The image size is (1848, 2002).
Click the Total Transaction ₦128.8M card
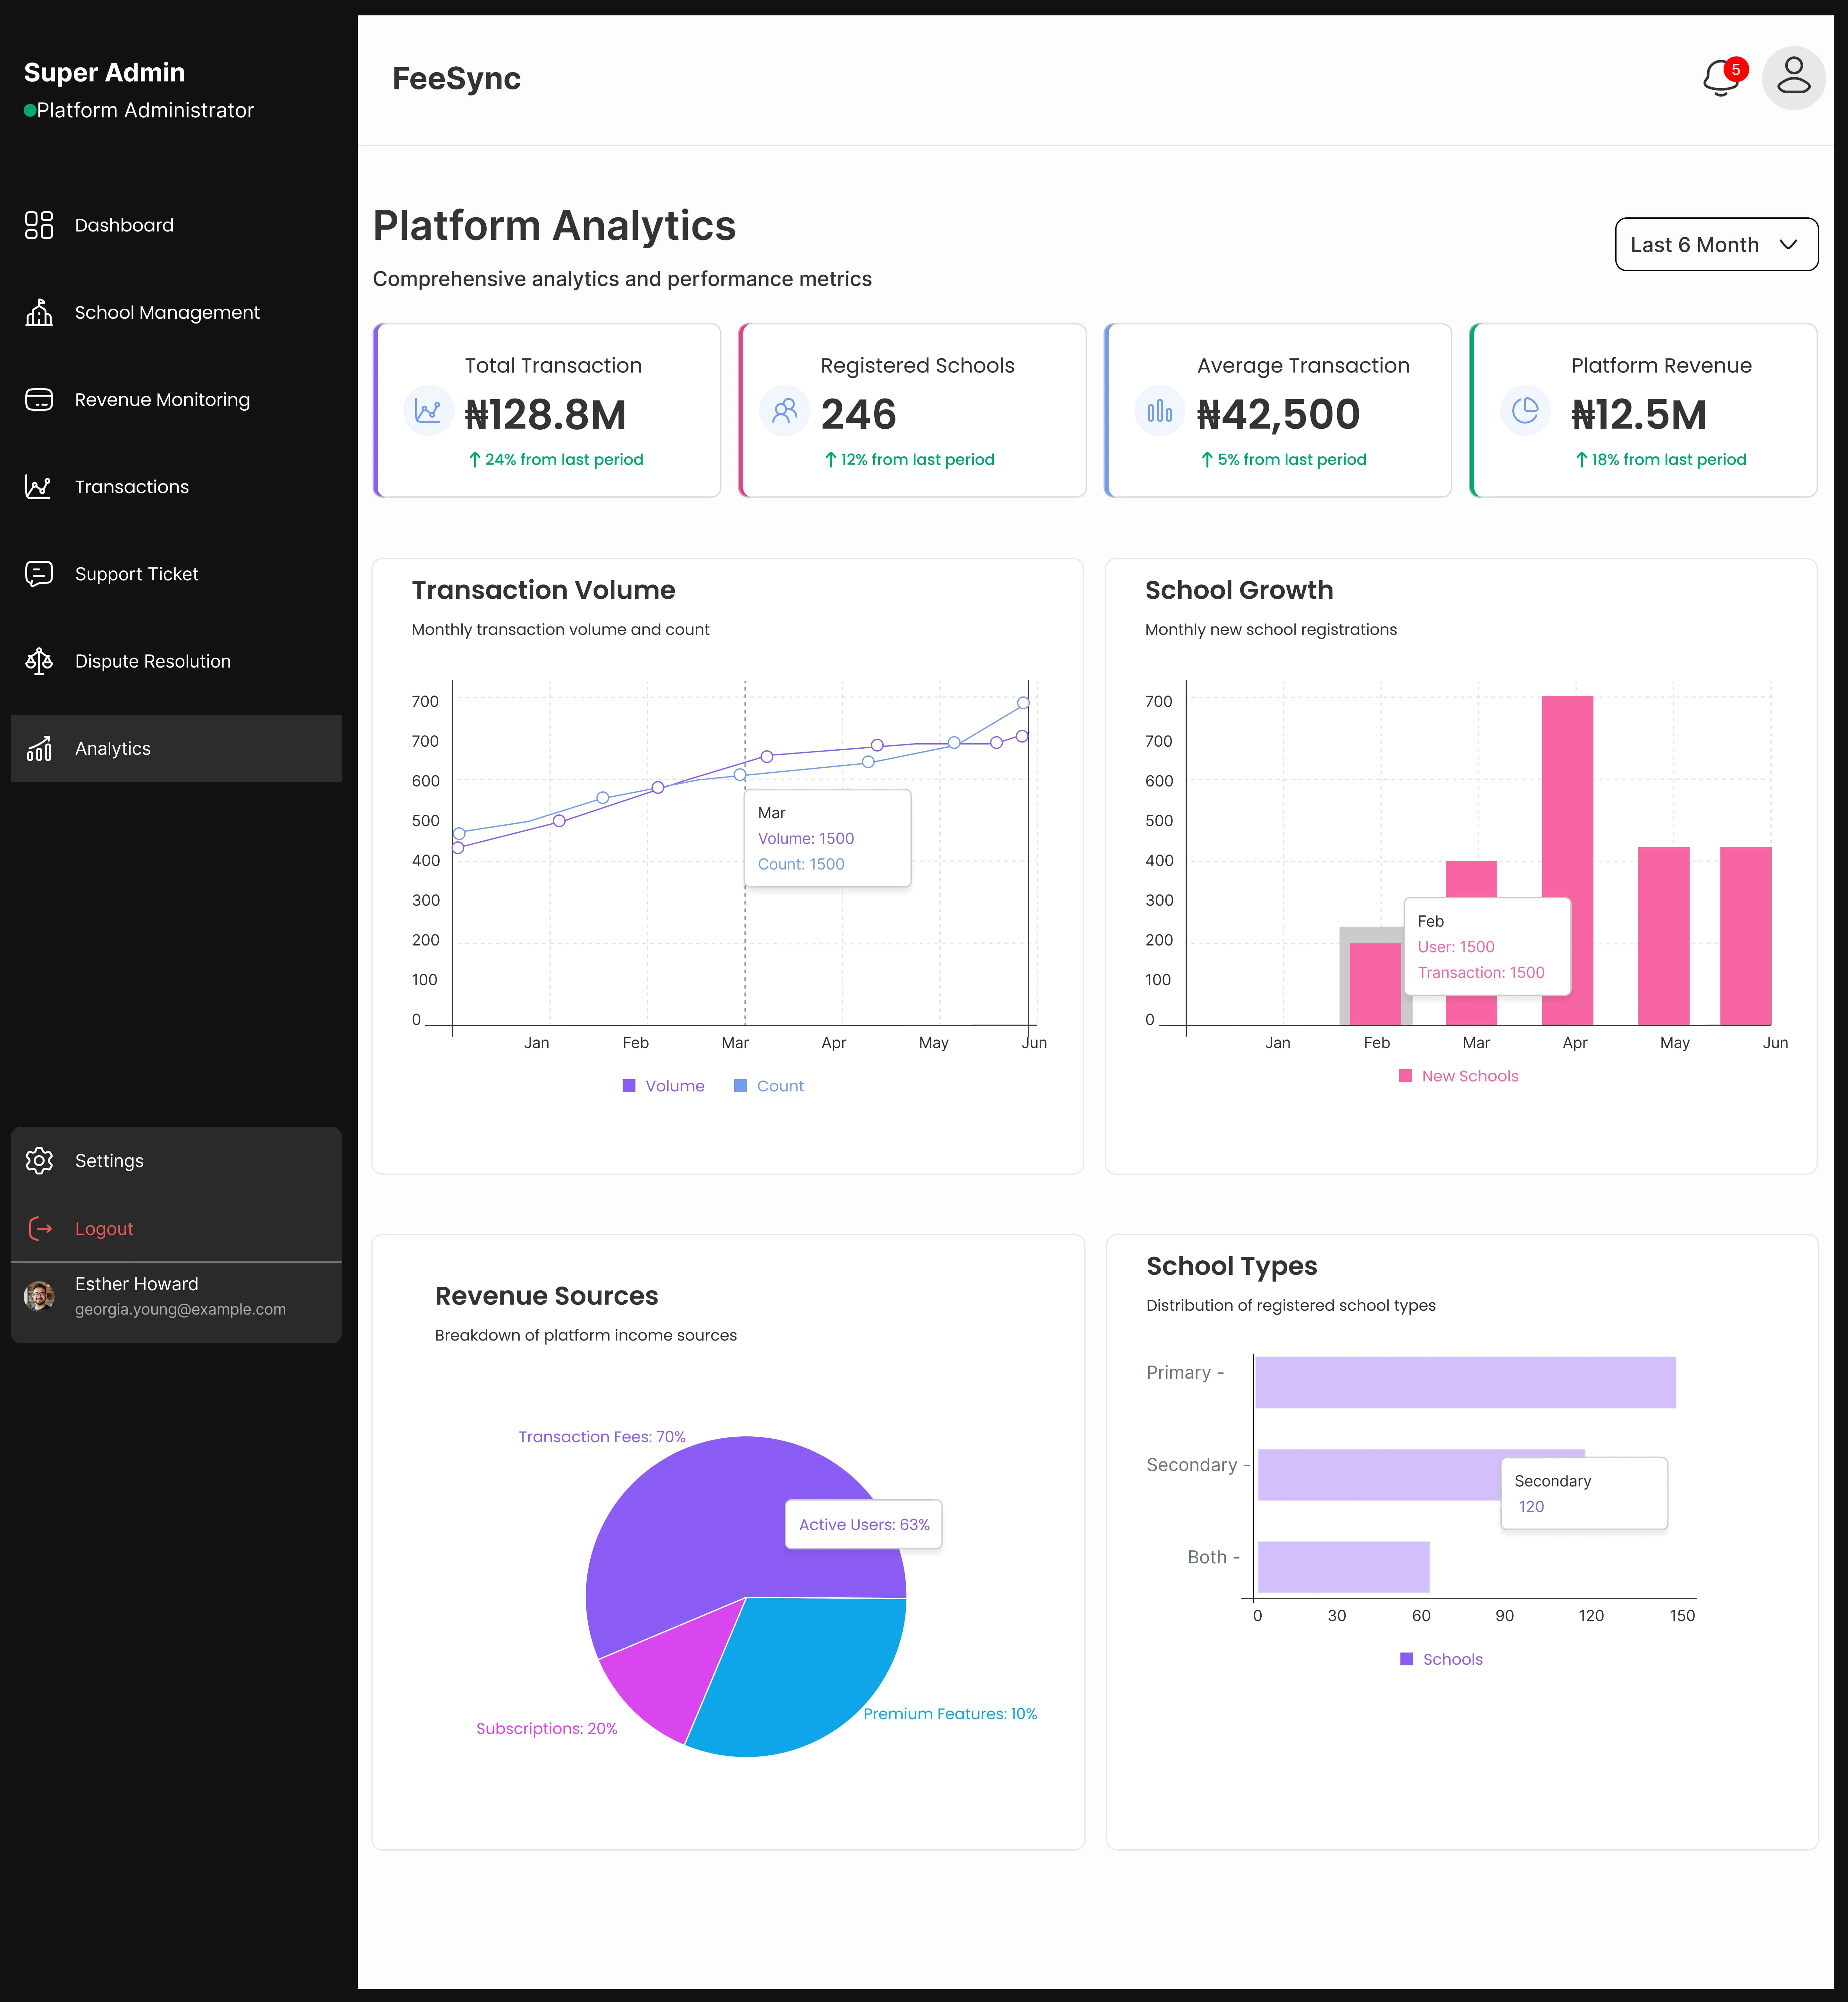(x=547, y=410)
